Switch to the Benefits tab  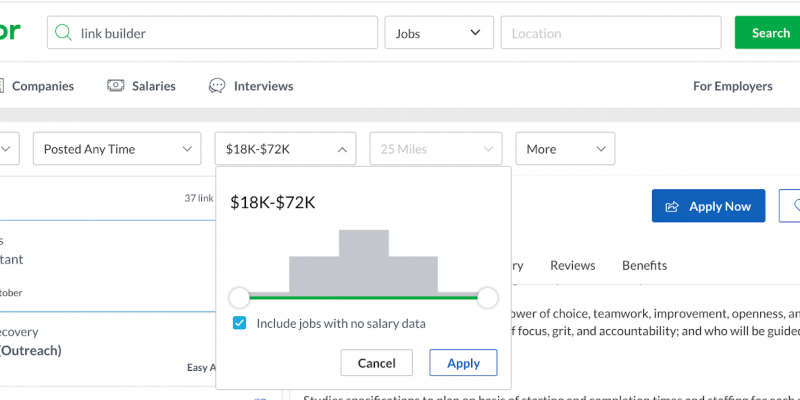[x=644, y=265]
